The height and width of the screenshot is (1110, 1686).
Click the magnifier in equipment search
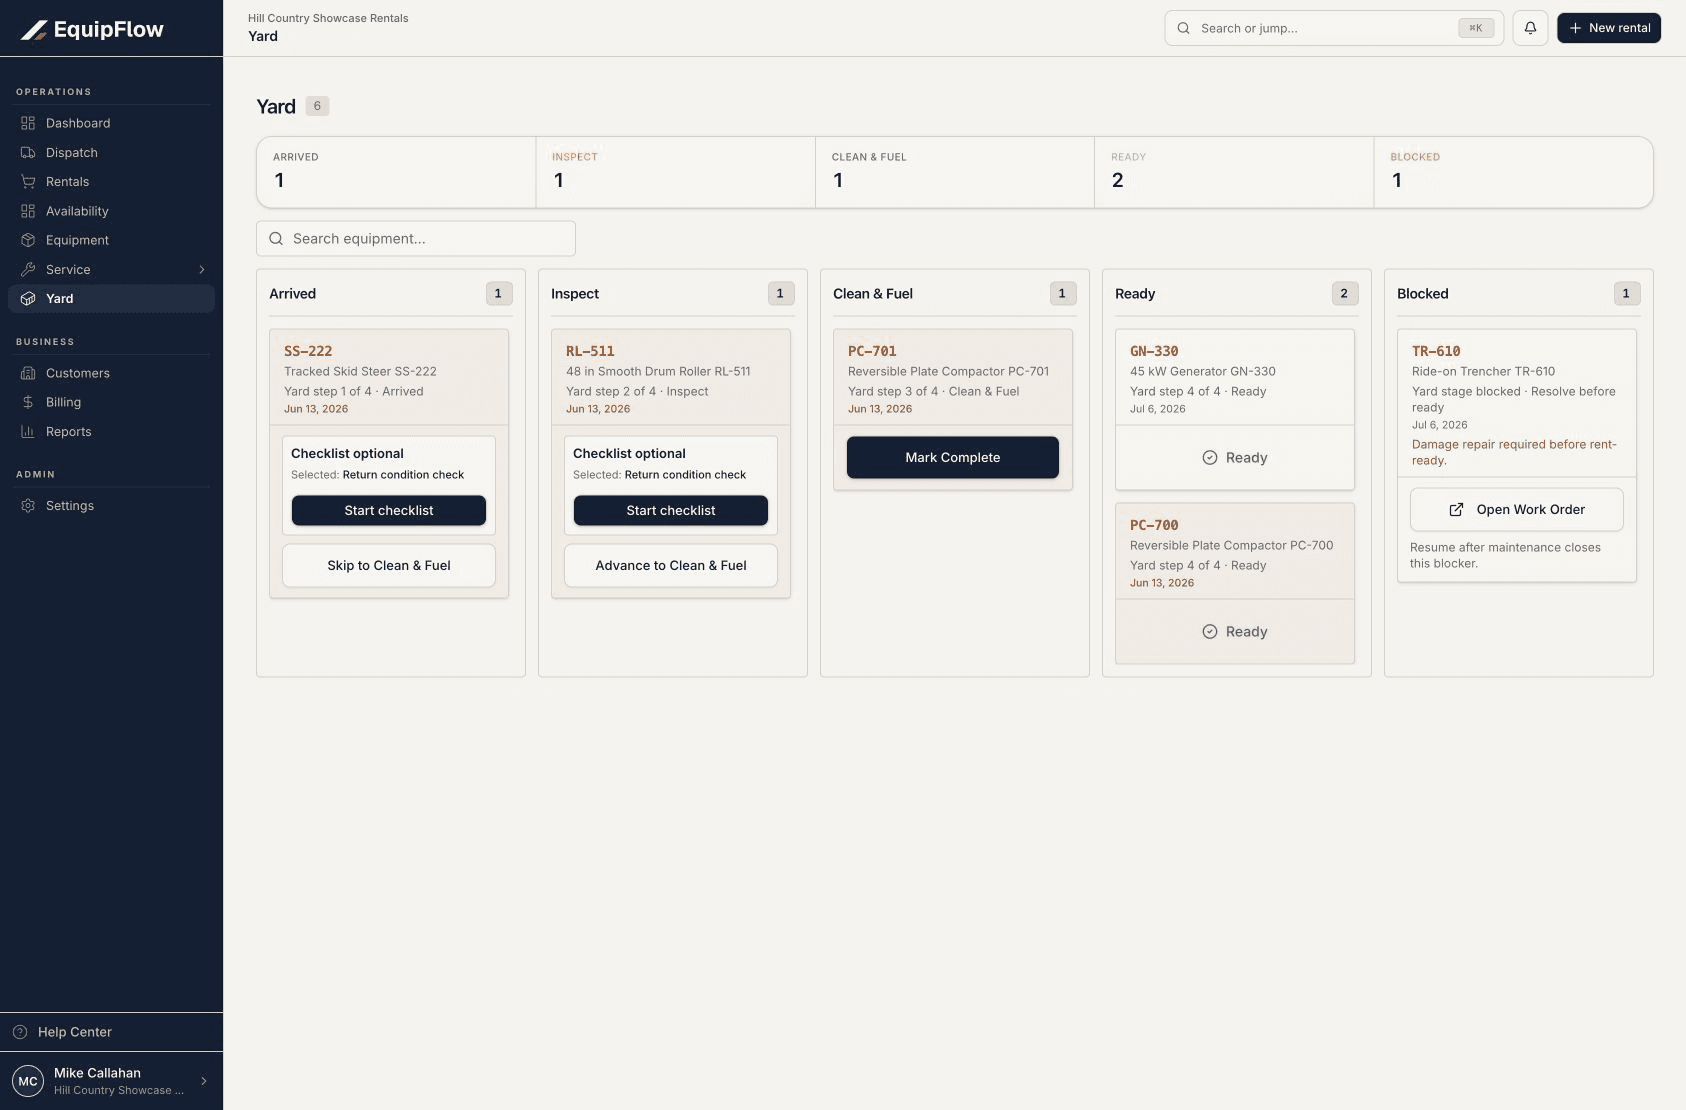pyautogui.click(x=276, y=239)
